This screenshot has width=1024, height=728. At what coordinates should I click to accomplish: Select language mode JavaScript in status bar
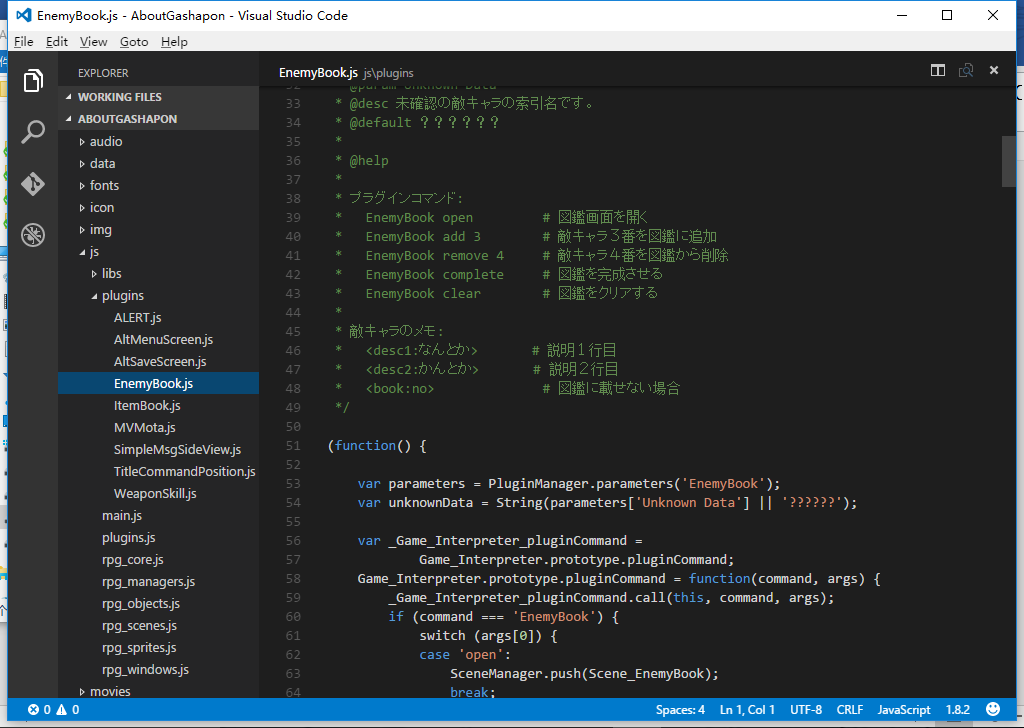click(904, 710)
